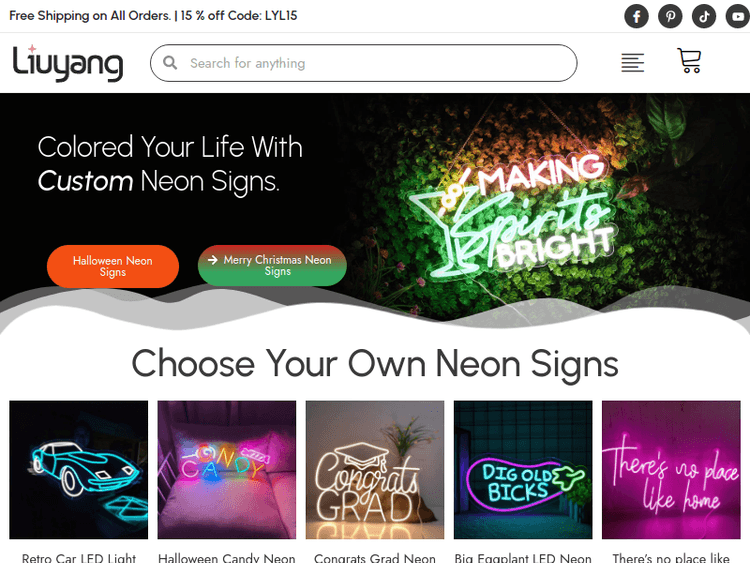Focus the 'Search for anything' field

(364, 63)
